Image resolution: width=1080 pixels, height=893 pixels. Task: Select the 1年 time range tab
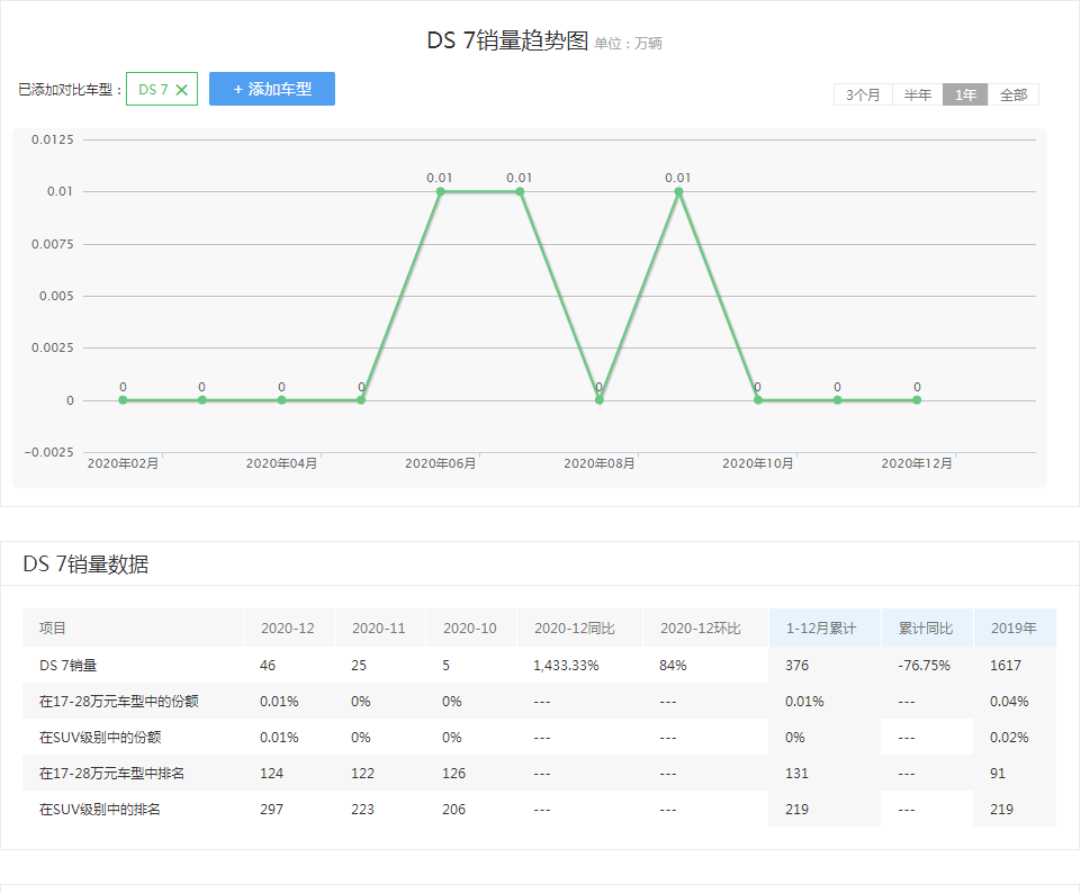coord(965,95)
